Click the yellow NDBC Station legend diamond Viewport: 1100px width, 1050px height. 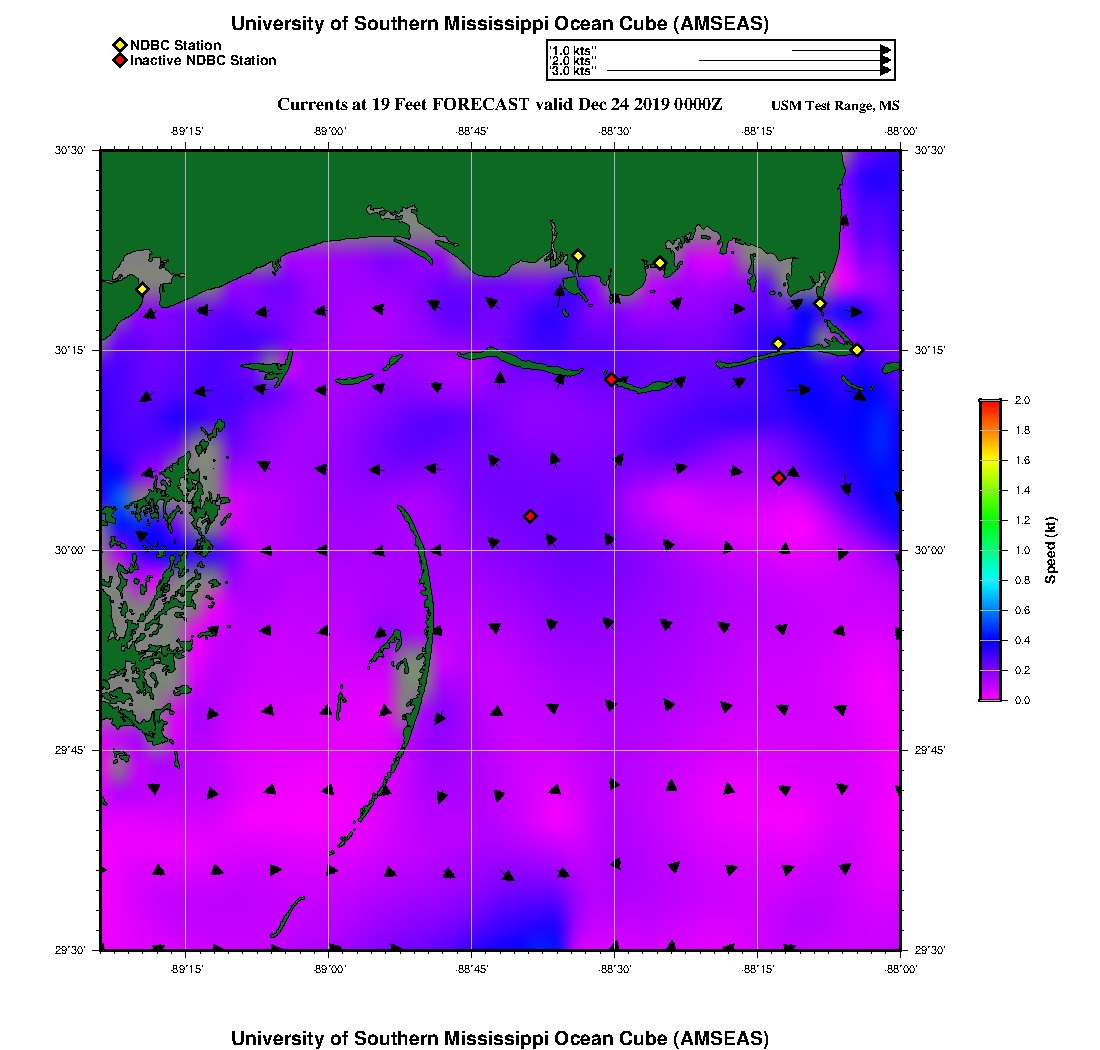point(120,45)
